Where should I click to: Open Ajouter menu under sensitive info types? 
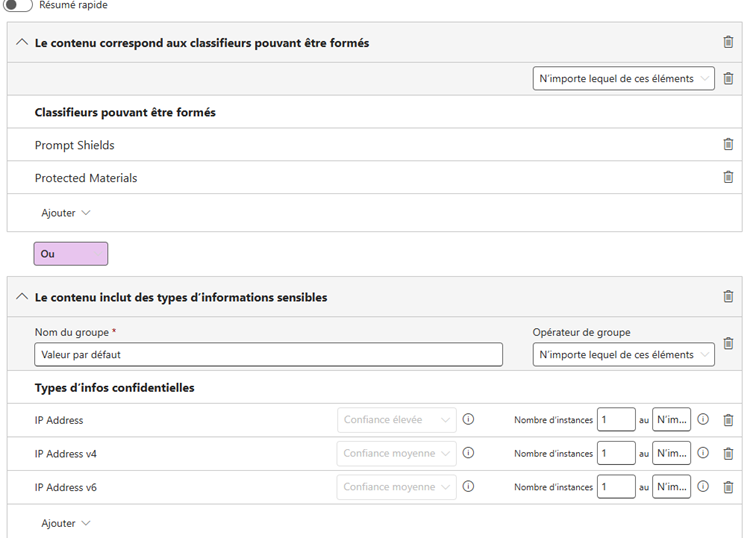[x=66, y=523]
